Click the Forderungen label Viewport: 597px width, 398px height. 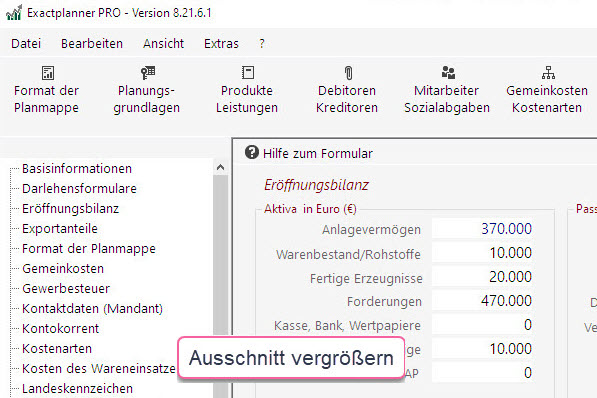384,302
